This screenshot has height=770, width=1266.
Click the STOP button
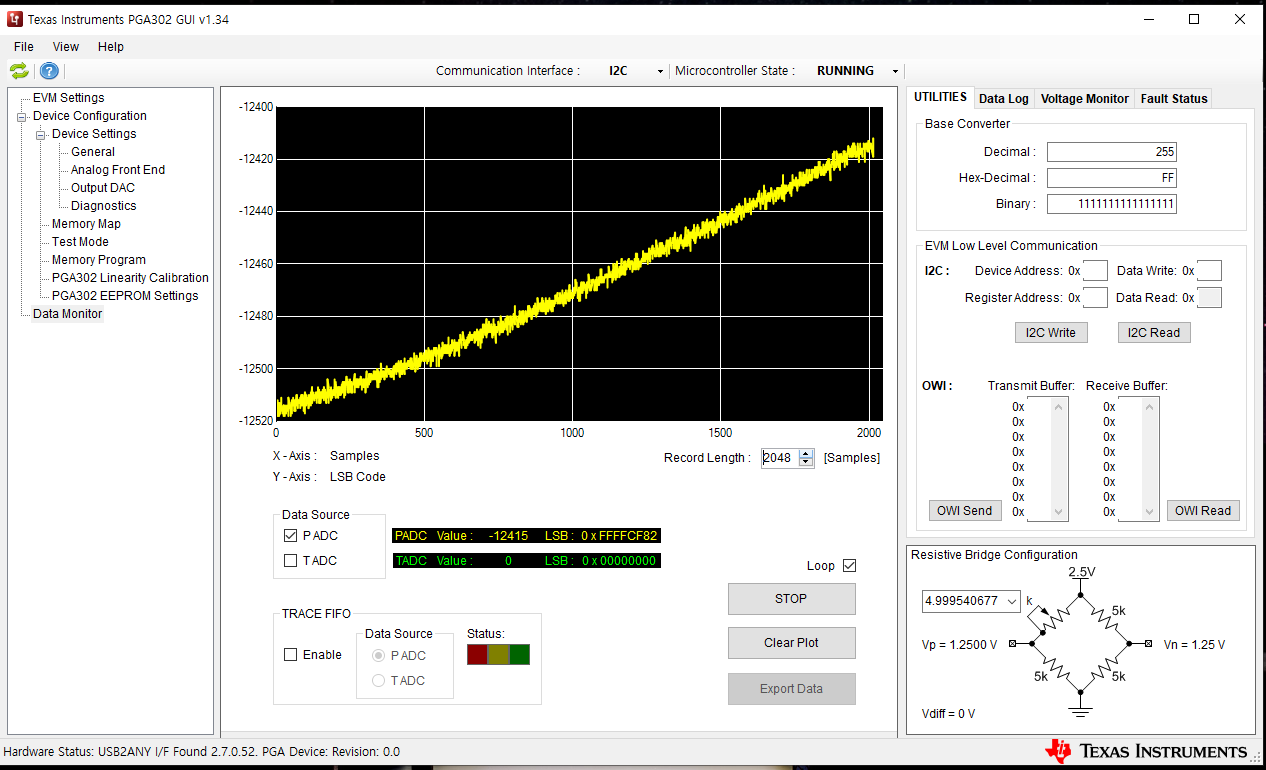click(x=791, y=598)
